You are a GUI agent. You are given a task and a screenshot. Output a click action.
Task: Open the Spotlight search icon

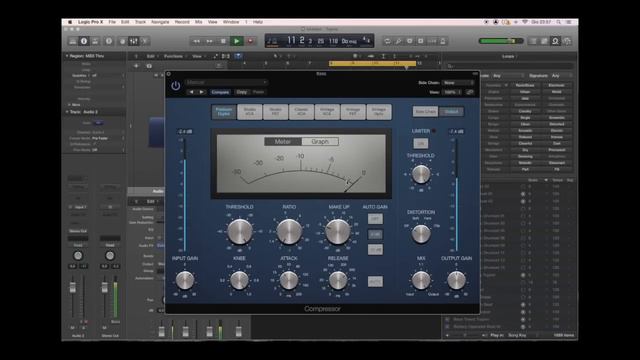tap(558, 22)
